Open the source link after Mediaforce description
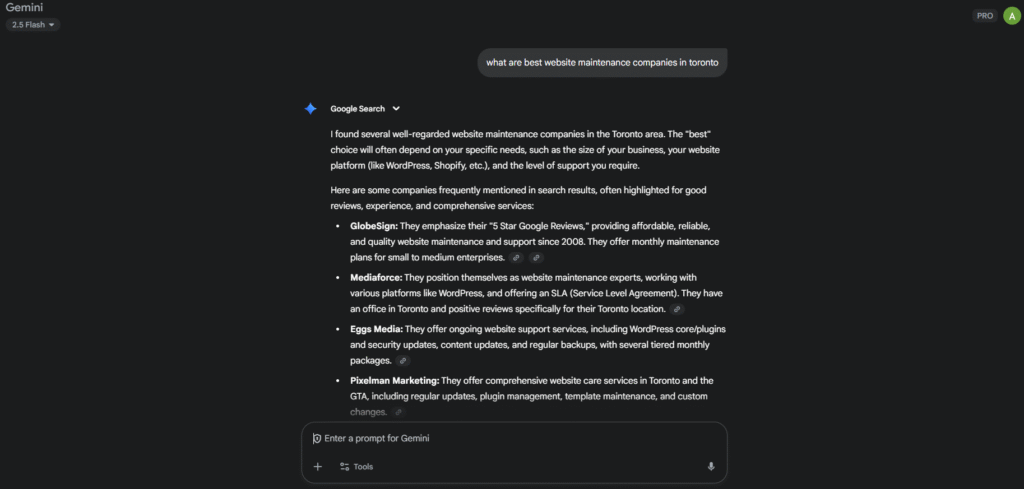 pos(678,309)
